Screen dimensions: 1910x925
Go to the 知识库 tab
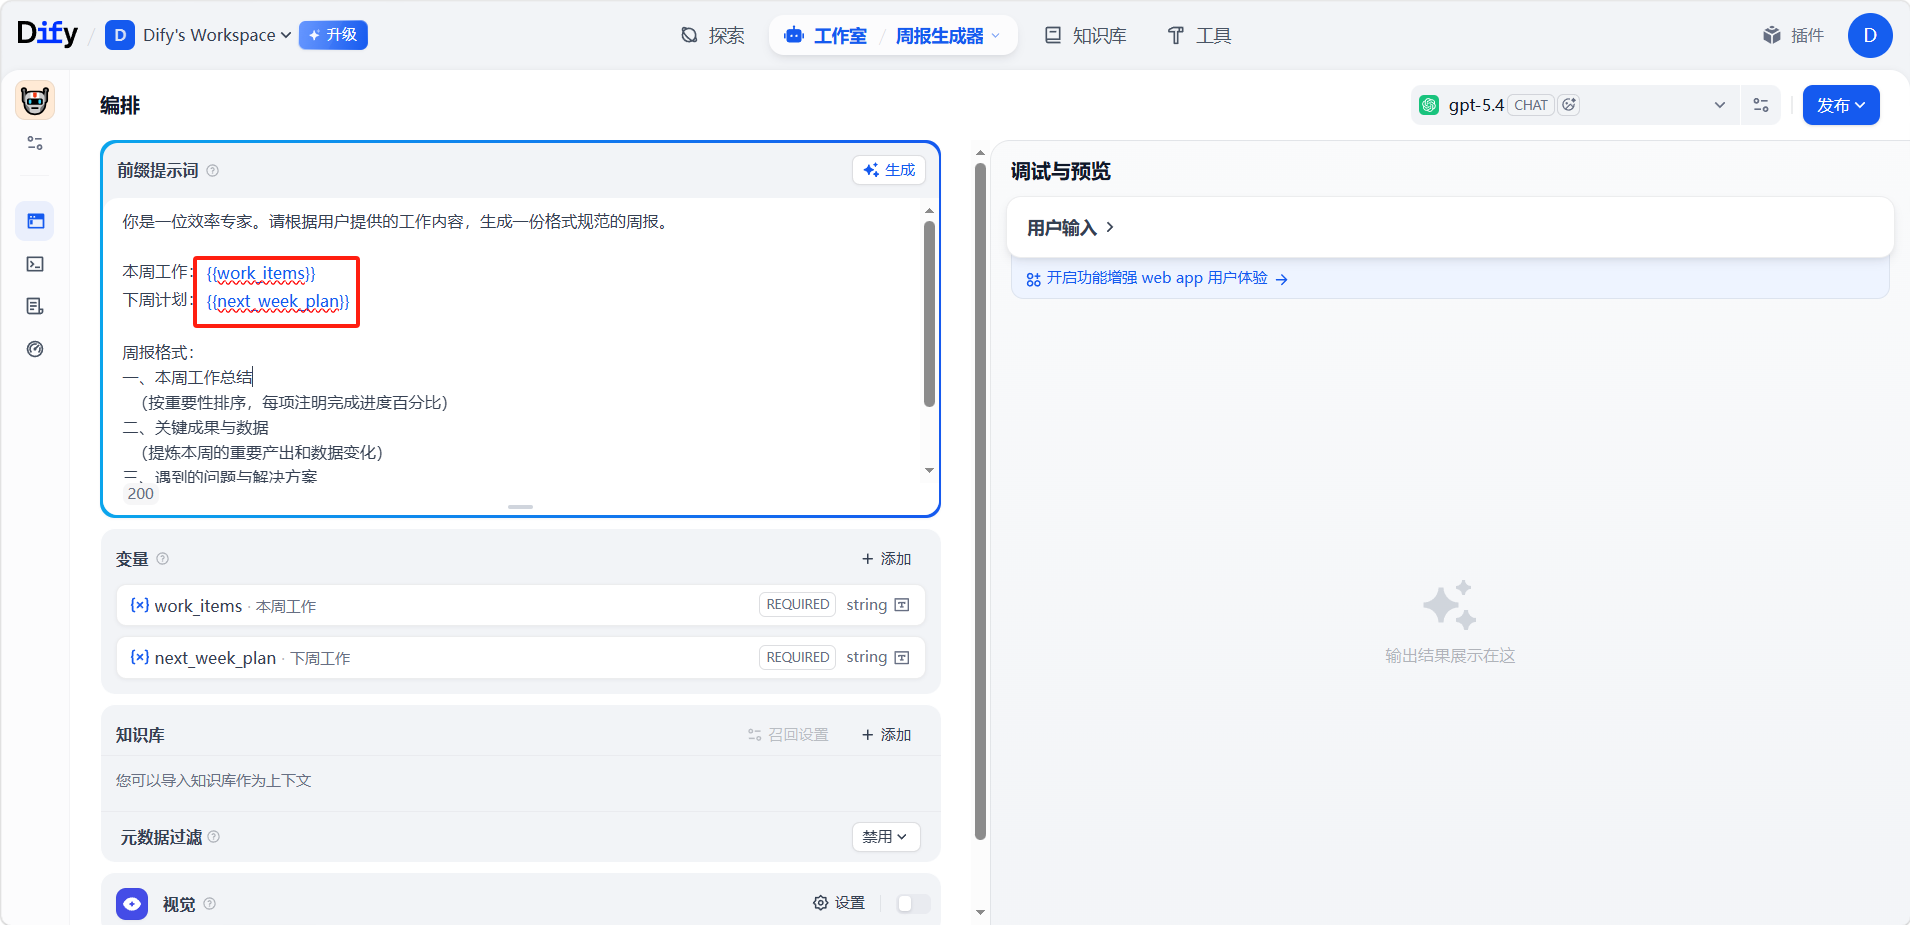coord(1086,36)
